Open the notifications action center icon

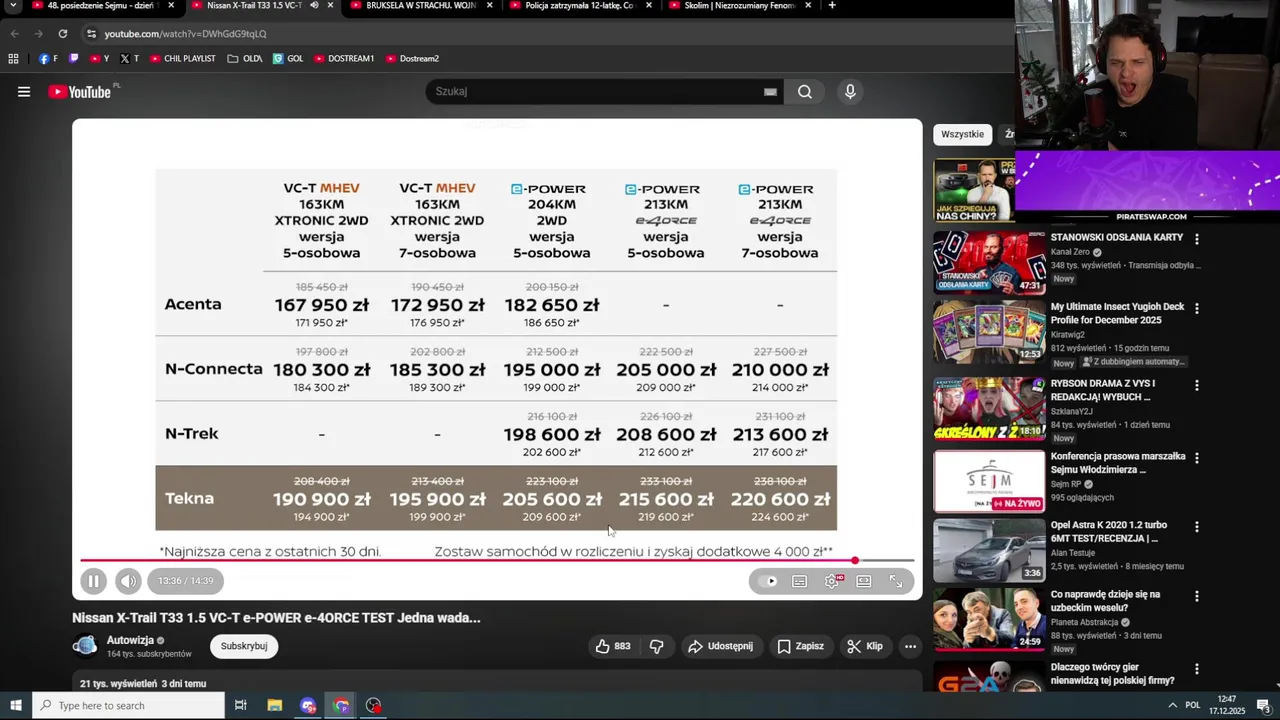tap(1263, 706)
